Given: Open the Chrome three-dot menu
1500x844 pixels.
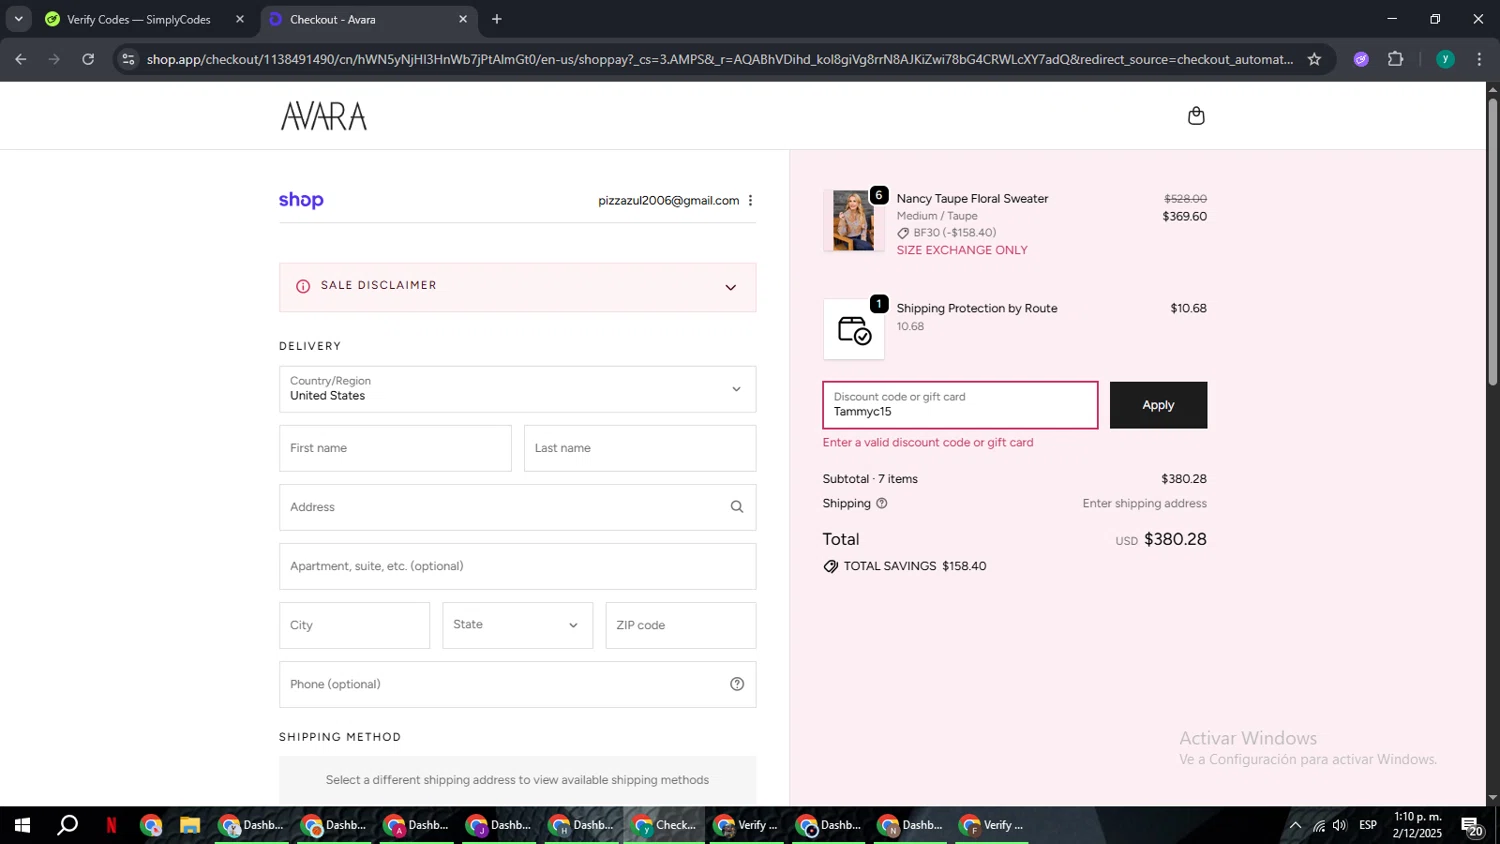Looking at the screenshot, I should (x=1479, y=59).
